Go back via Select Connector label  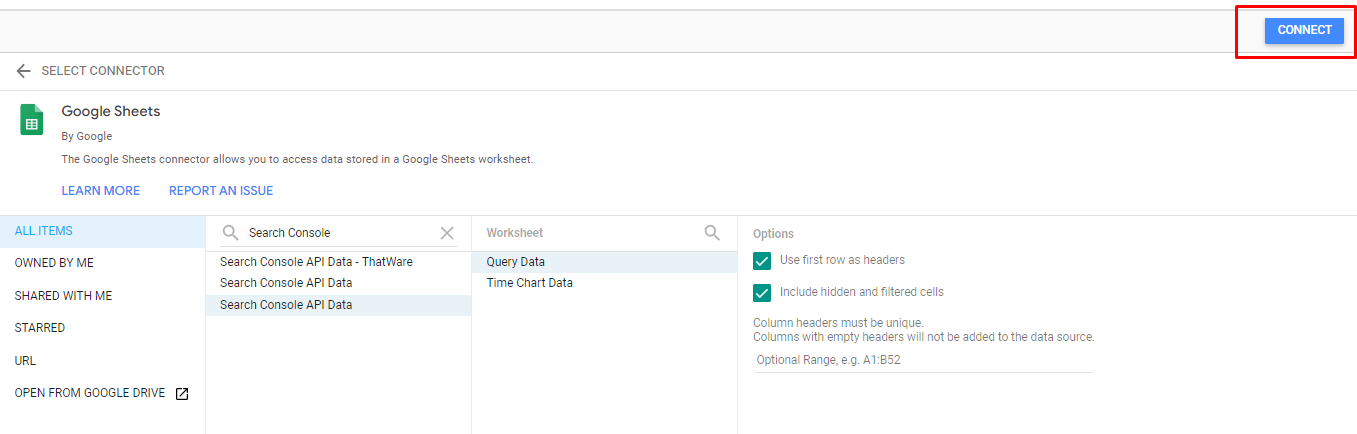click(103, 71)
